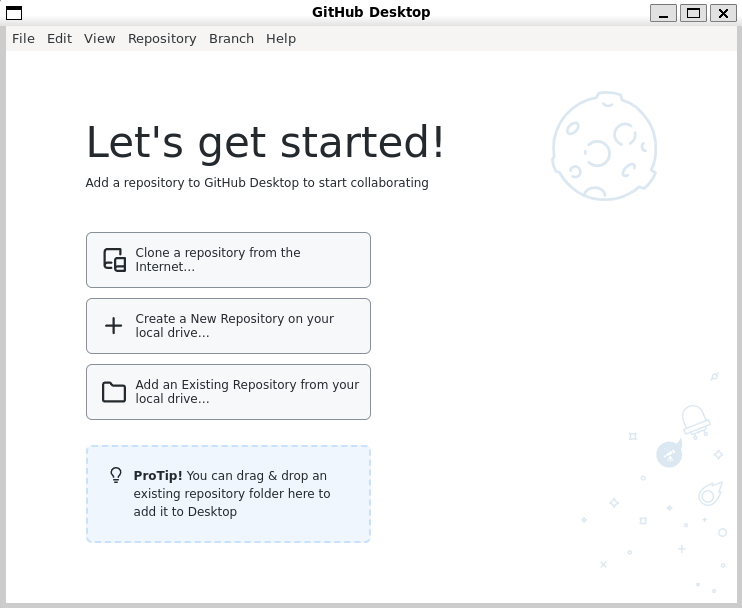742x608 pixels.
Task: Pick 'Add an Existing Repository from your local drive...' text
Action: pyautogui.click(x=247, y=391)
